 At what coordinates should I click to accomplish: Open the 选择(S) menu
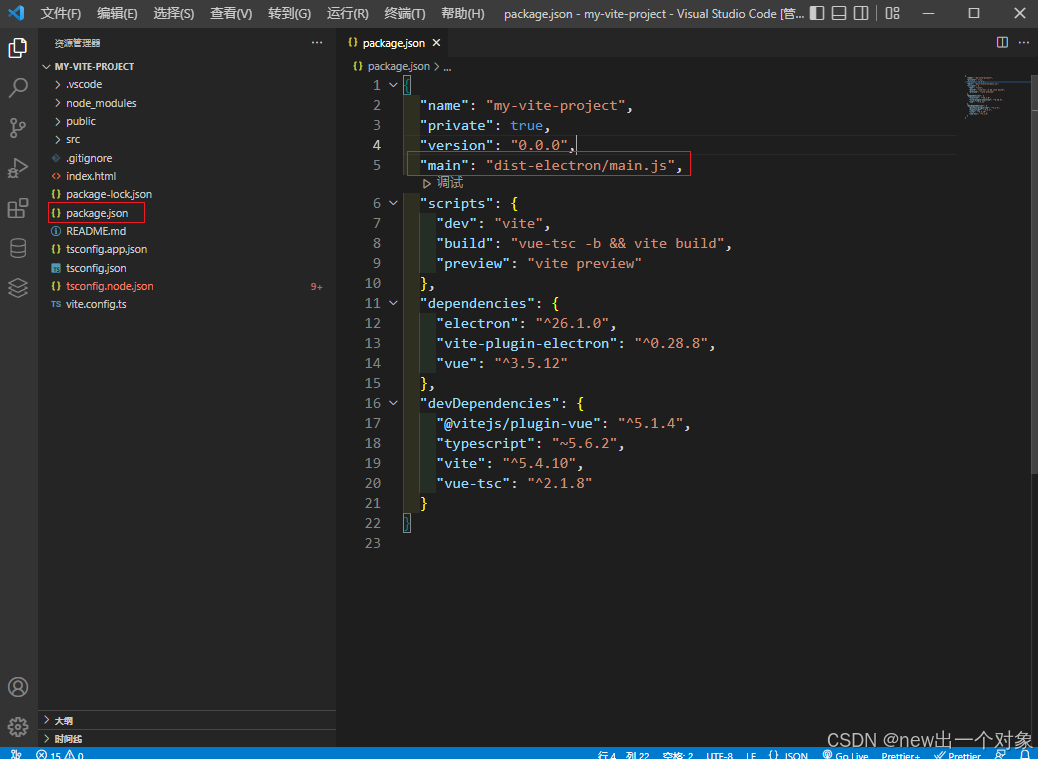(174, 13)
